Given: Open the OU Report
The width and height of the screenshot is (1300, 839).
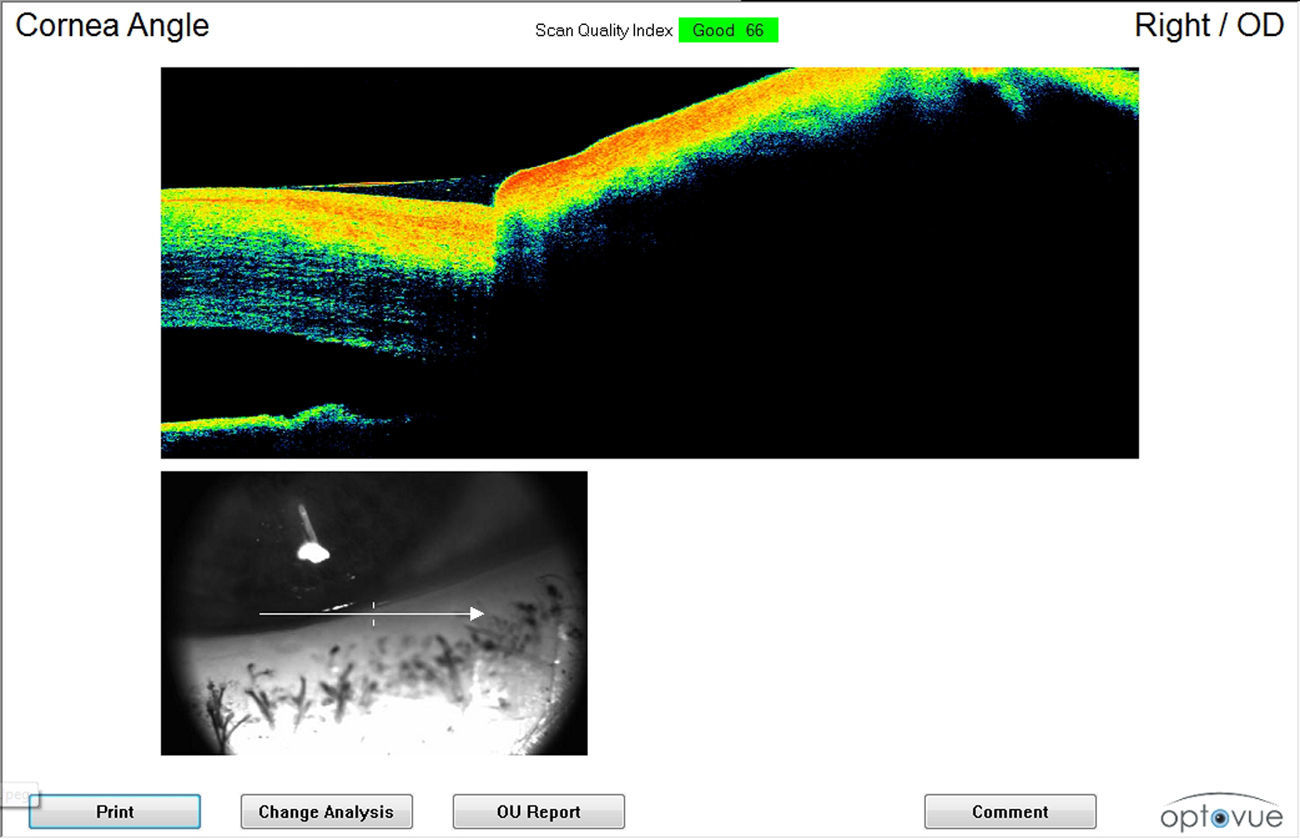Looking at the screenshot, I should pos(538,812).
